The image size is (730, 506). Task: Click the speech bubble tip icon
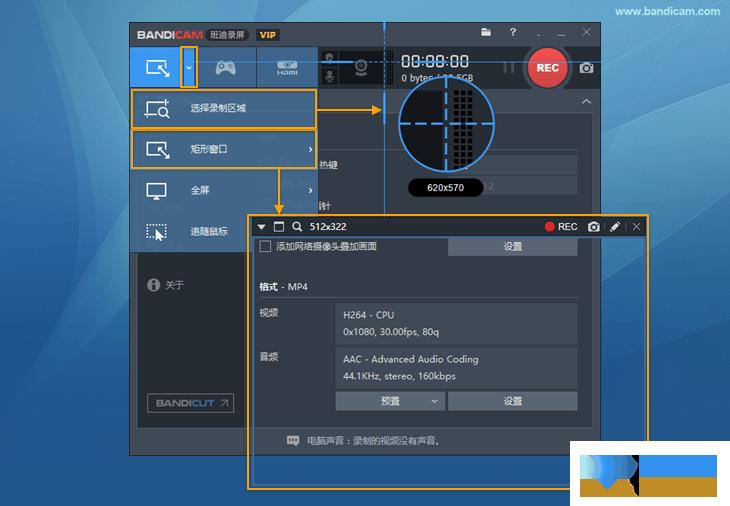tap(293, 440)
